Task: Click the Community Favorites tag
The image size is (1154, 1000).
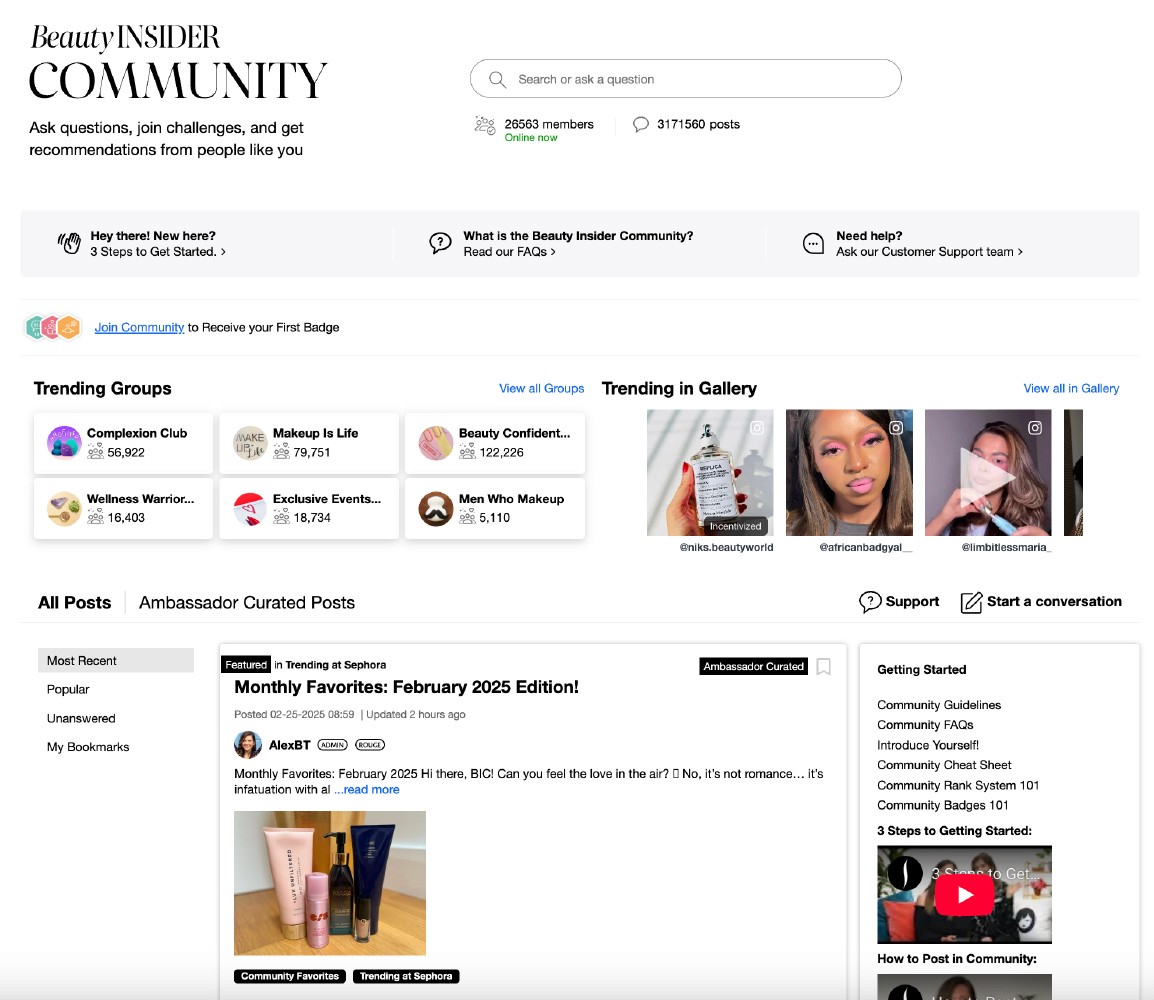Action: (x=290, y=976)
